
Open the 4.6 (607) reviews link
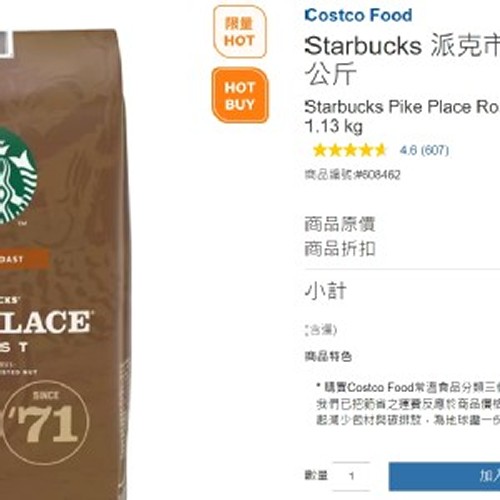pyautogui.click(x=424, y=150)
